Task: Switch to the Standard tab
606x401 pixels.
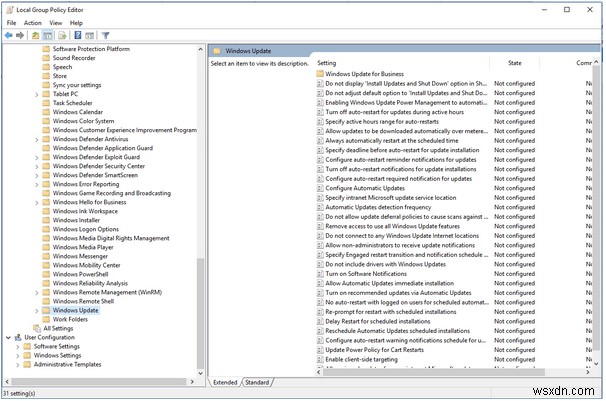Action: 257,382
